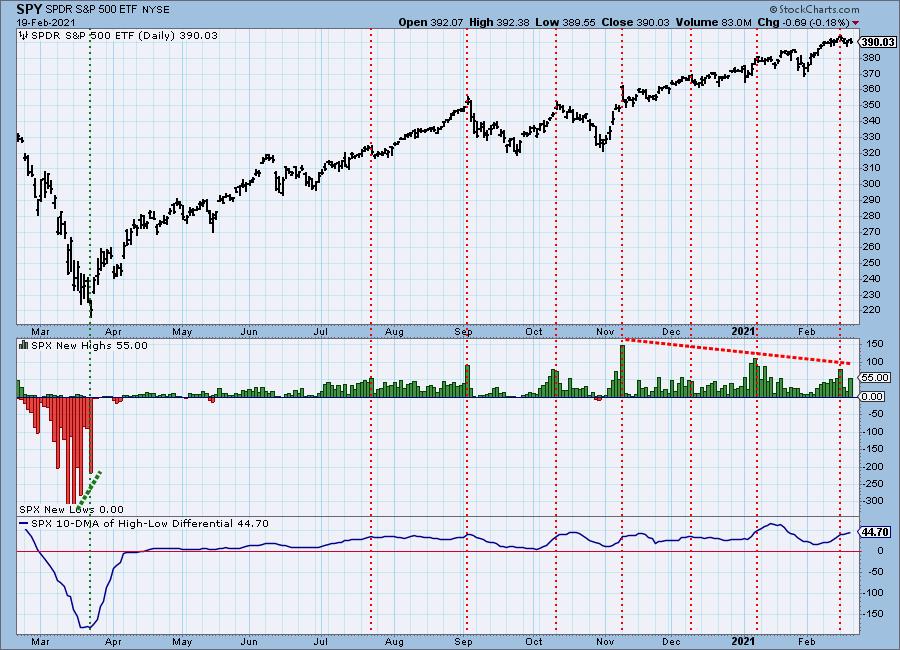Click the green dashed trendline near New Lows
Image resolution: width=900 pixels, height=650 pixels.
[x=91, y=488]
